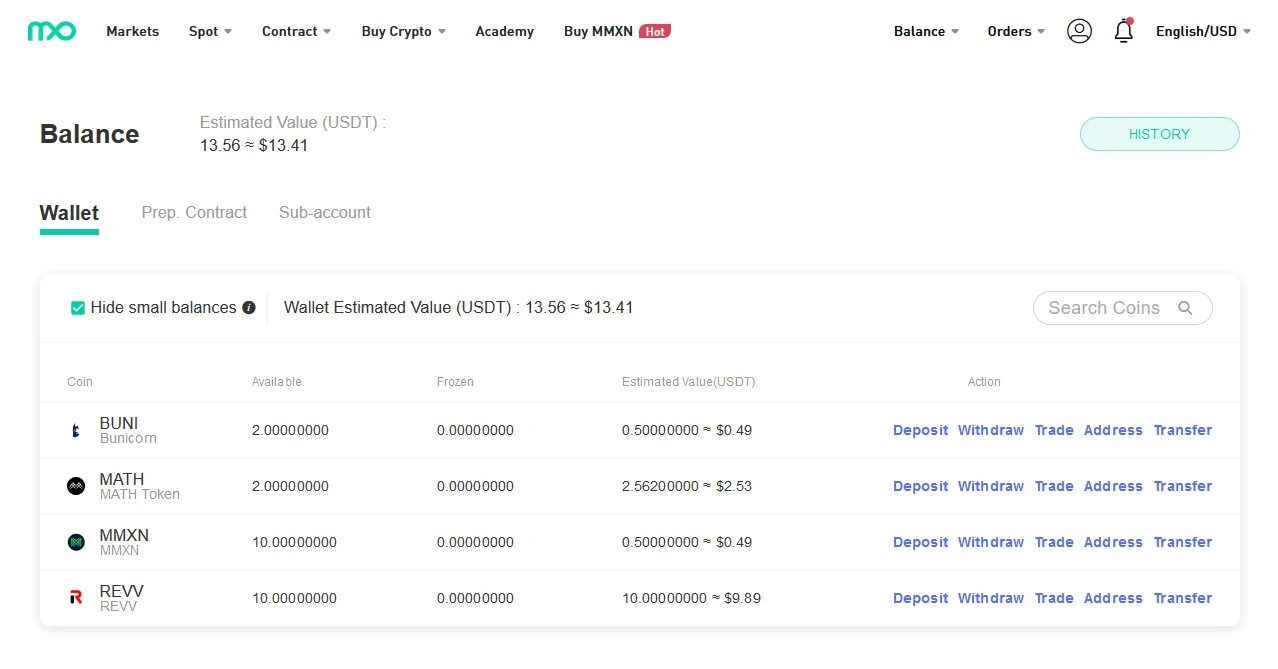Open the header Balance dropdown
1278x669 pixels.
coord(926,31)
